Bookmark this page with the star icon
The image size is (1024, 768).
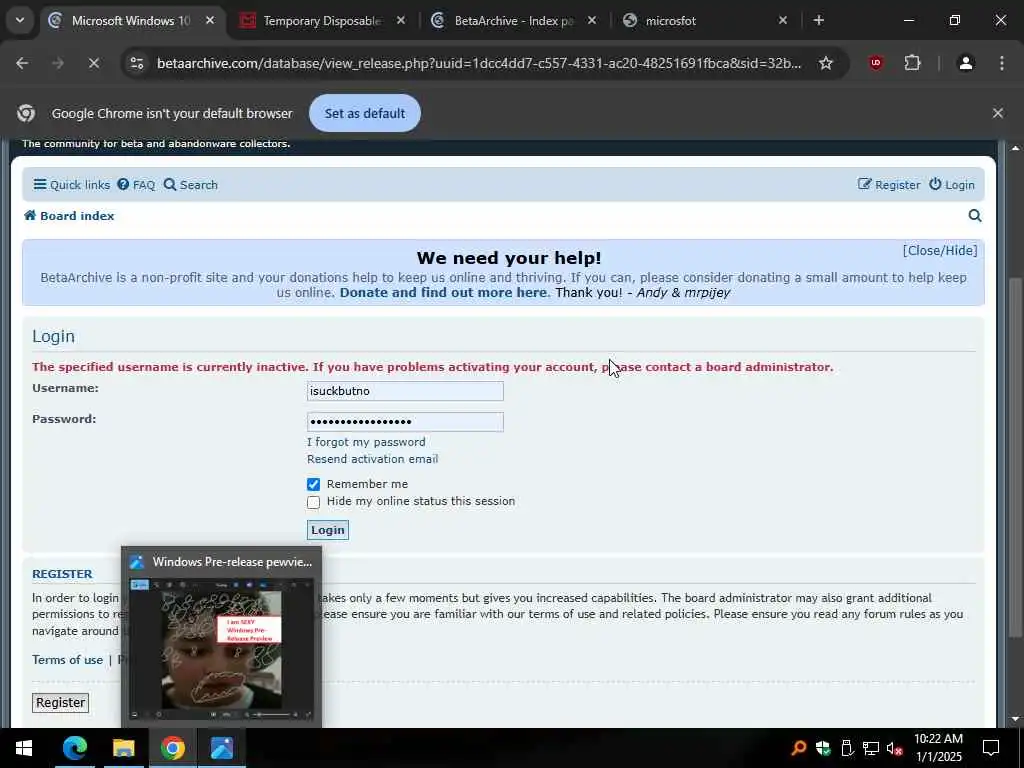click(826, 63)
